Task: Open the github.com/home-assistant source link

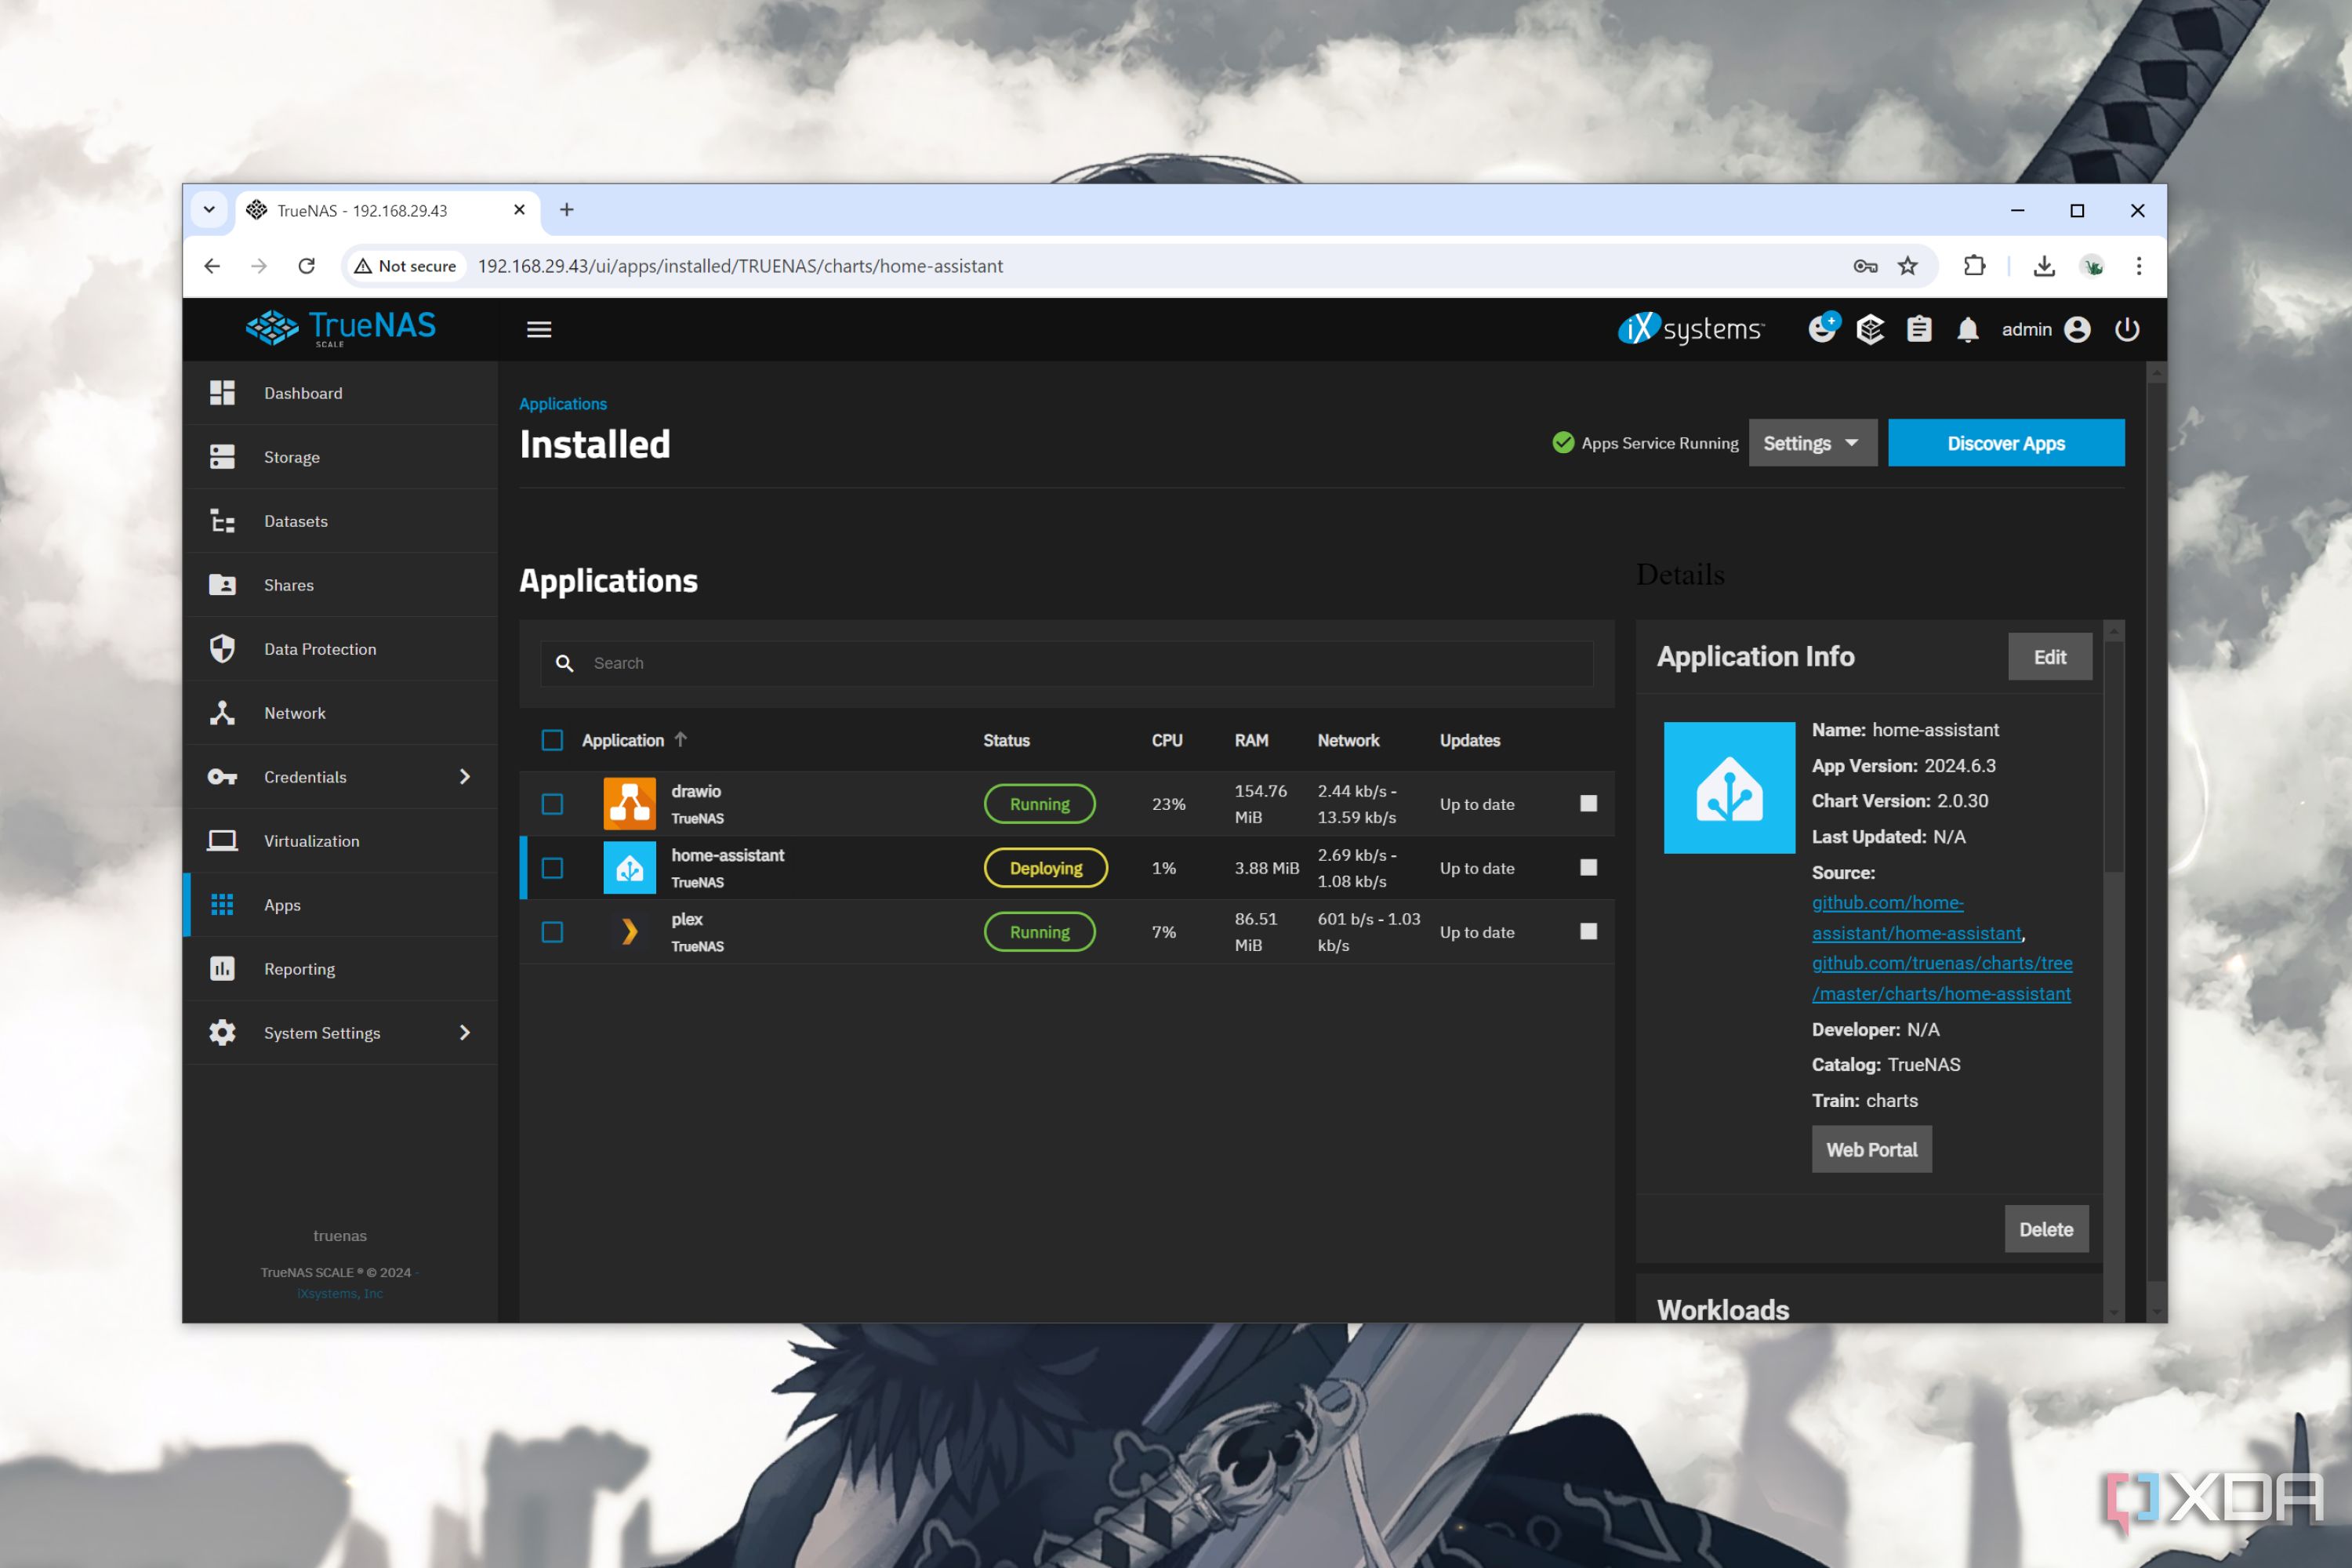Action: click(1917, 918)
